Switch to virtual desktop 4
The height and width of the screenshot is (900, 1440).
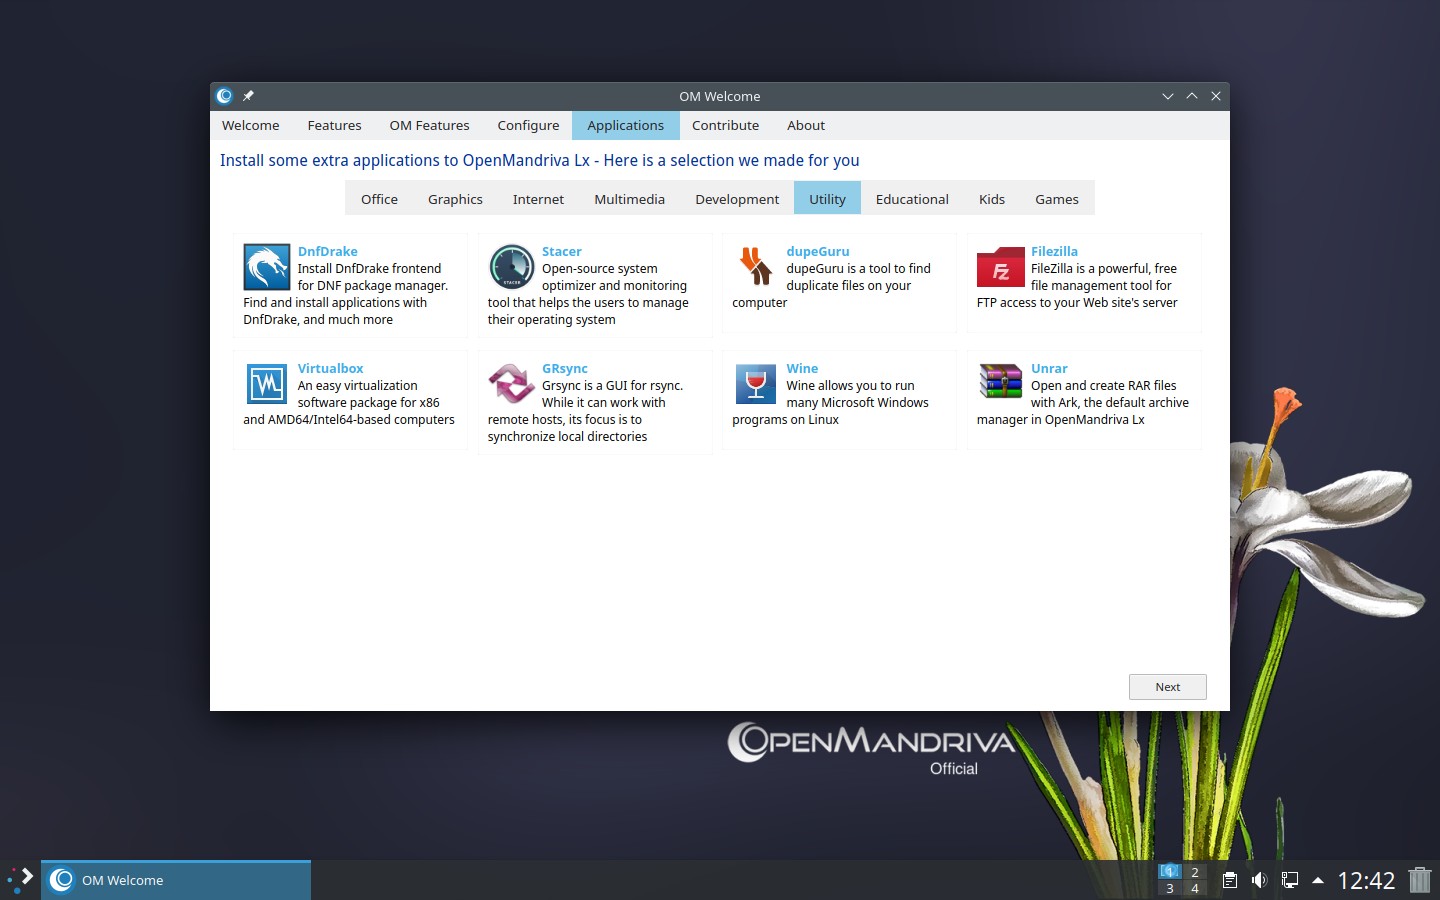[1194, 888]
